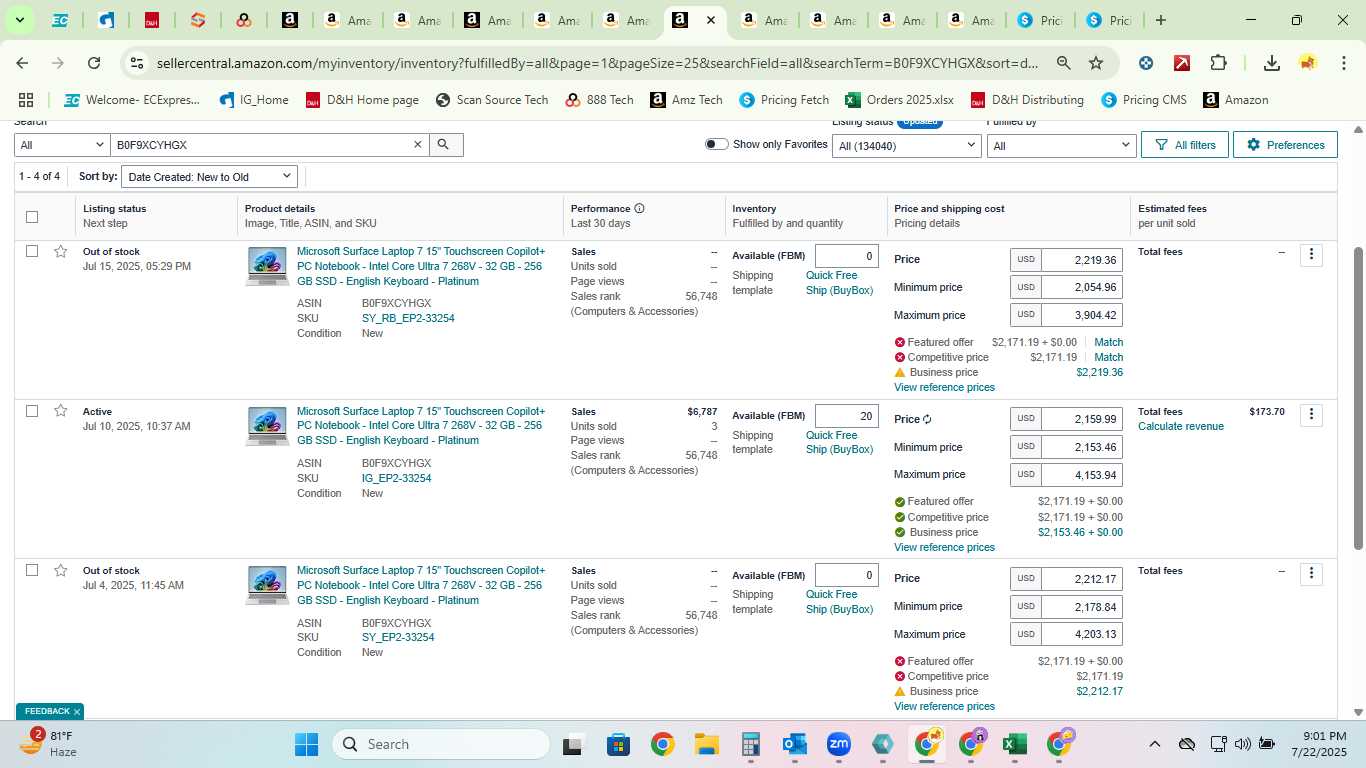This screenshot has height=768, width=1366.
Task: Click the browser back arrow
Action: point(22,63)
